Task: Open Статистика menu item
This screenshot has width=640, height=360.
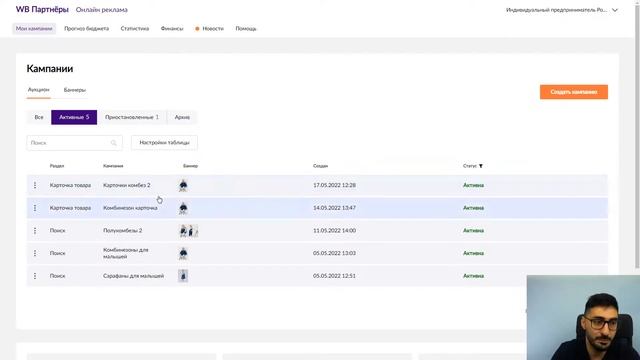Action: [135, 29]
